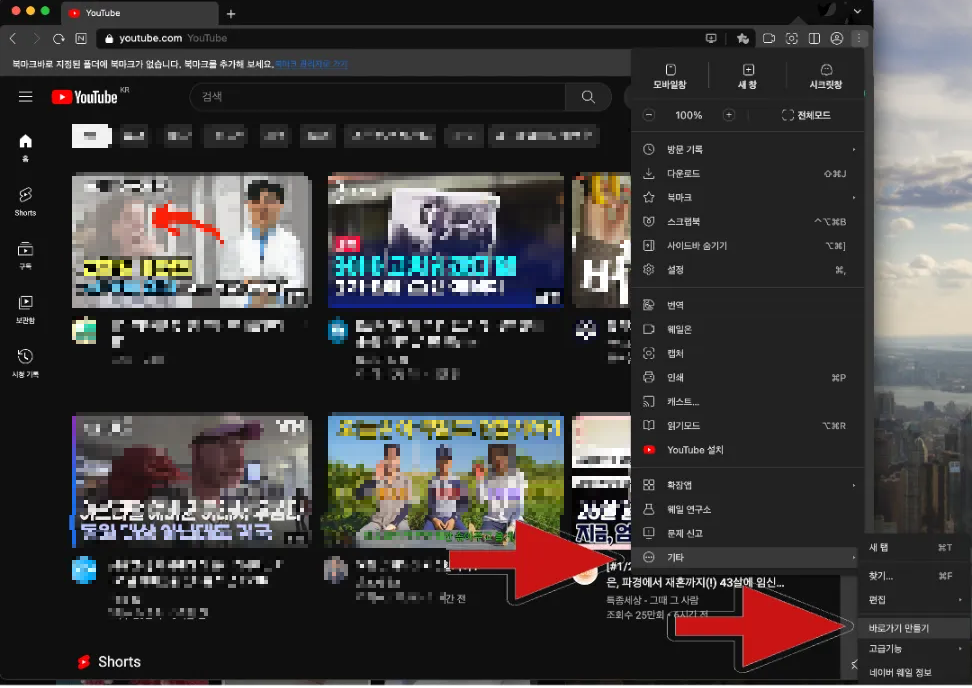Select Print (인쇄) menu item
This screenshot has height=688, width=972.
(x=748, y=378)
